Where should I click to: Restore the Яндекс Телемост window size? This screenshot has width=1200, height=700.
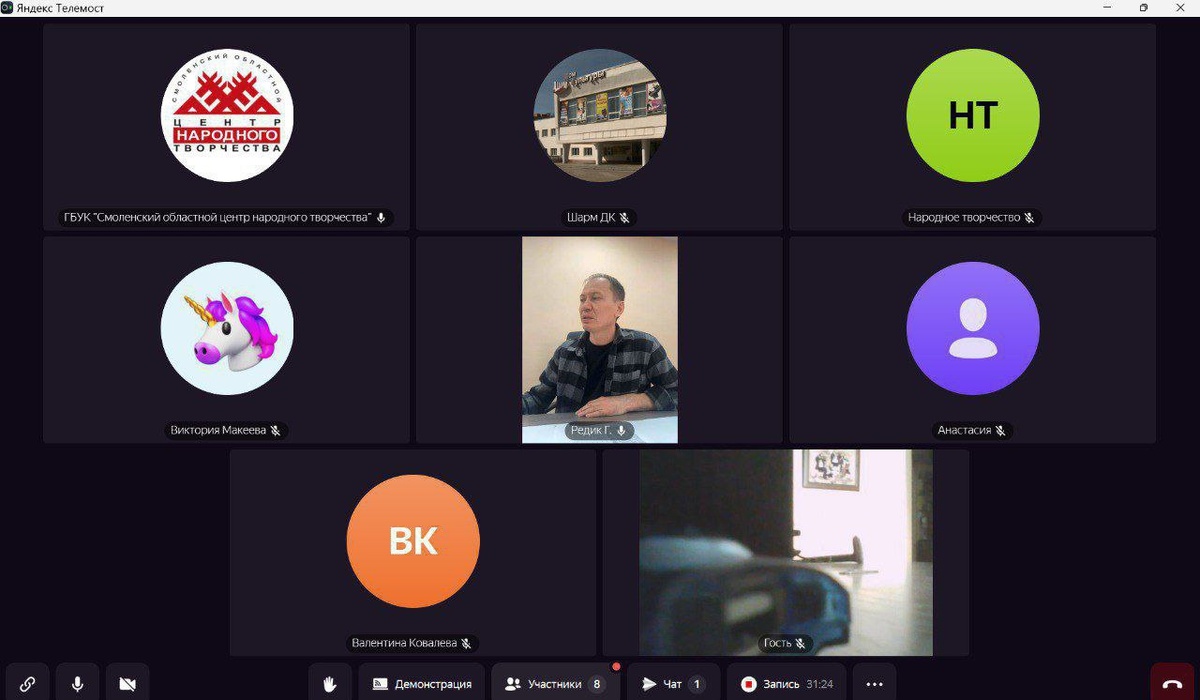[x=1143, y=7]
